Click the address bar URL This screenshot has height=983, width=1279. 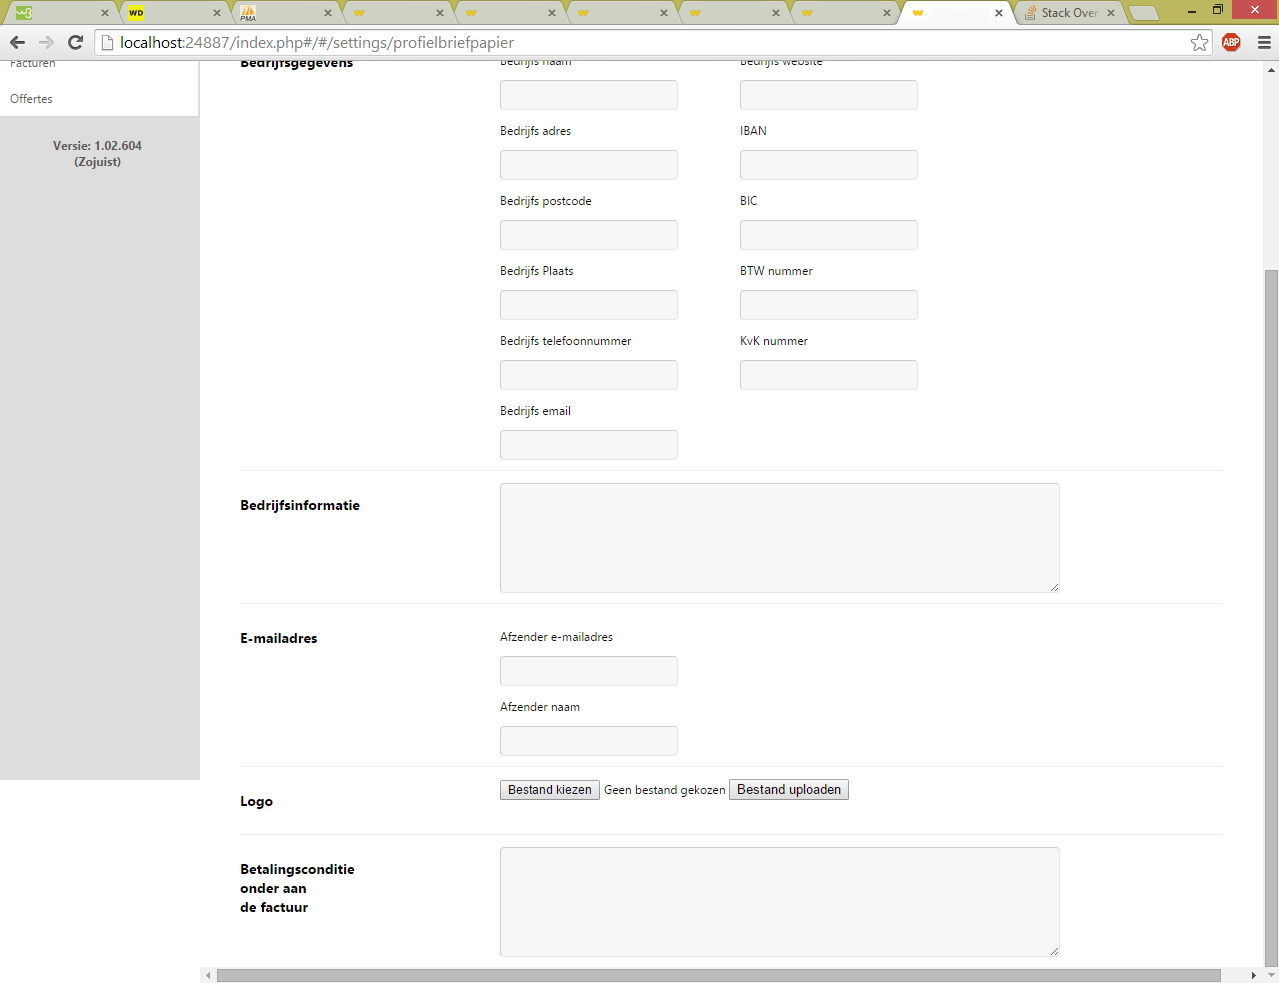(317, 42)
